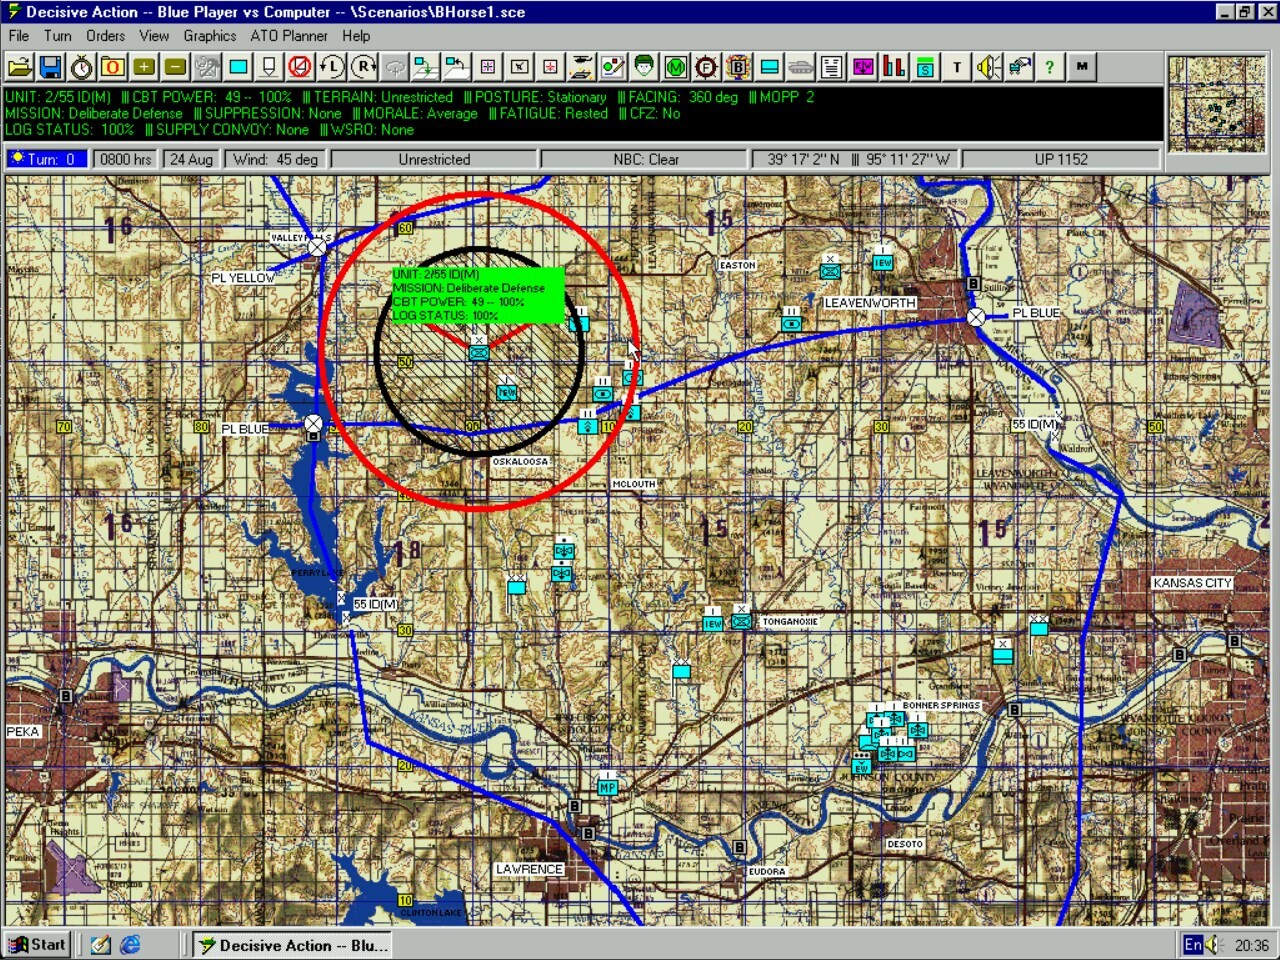
Task: Open the orders folder marked O
Action: coord(113,67)
